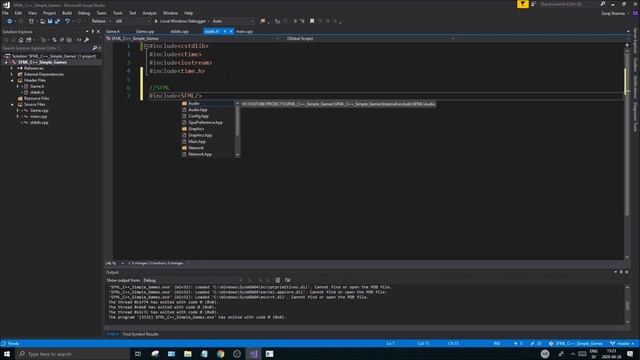The height and width of the screenshot is (360, 640).
Task: Click Toggle Word Wrap icon in Output
Action: click(287, 280)
